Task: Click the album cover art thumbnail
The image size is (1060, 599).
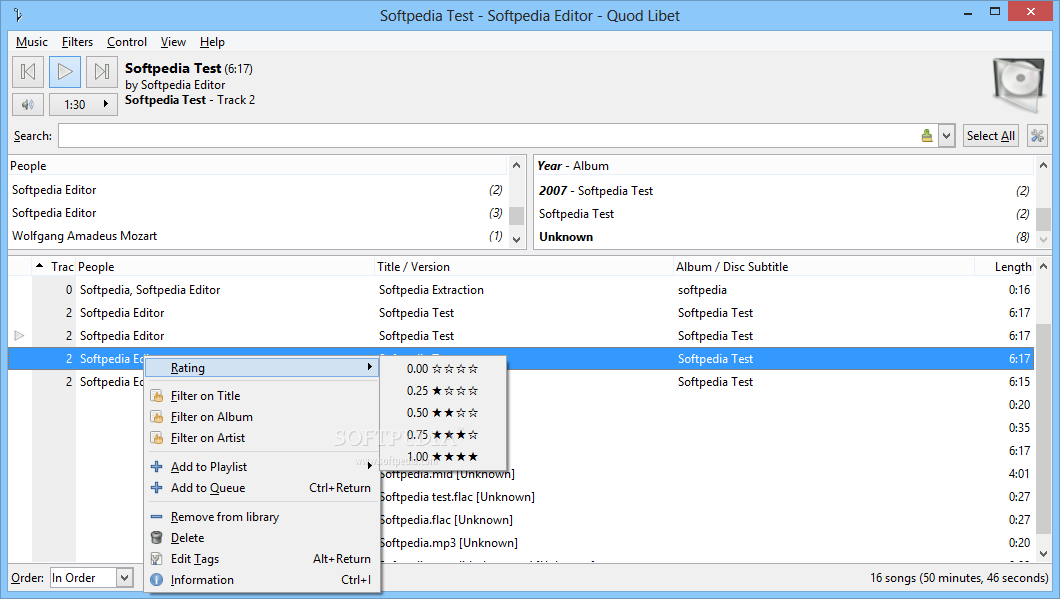Action: point(1019,85)
